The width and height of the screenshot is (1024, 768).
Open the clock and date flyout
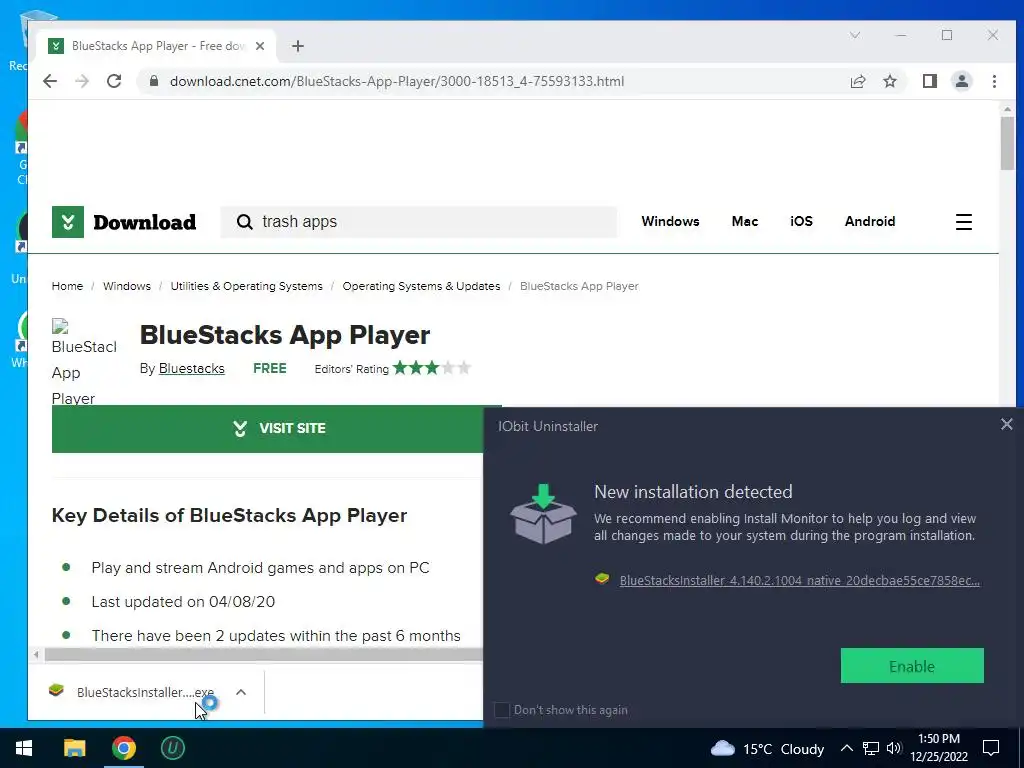[x=939, y=748]
